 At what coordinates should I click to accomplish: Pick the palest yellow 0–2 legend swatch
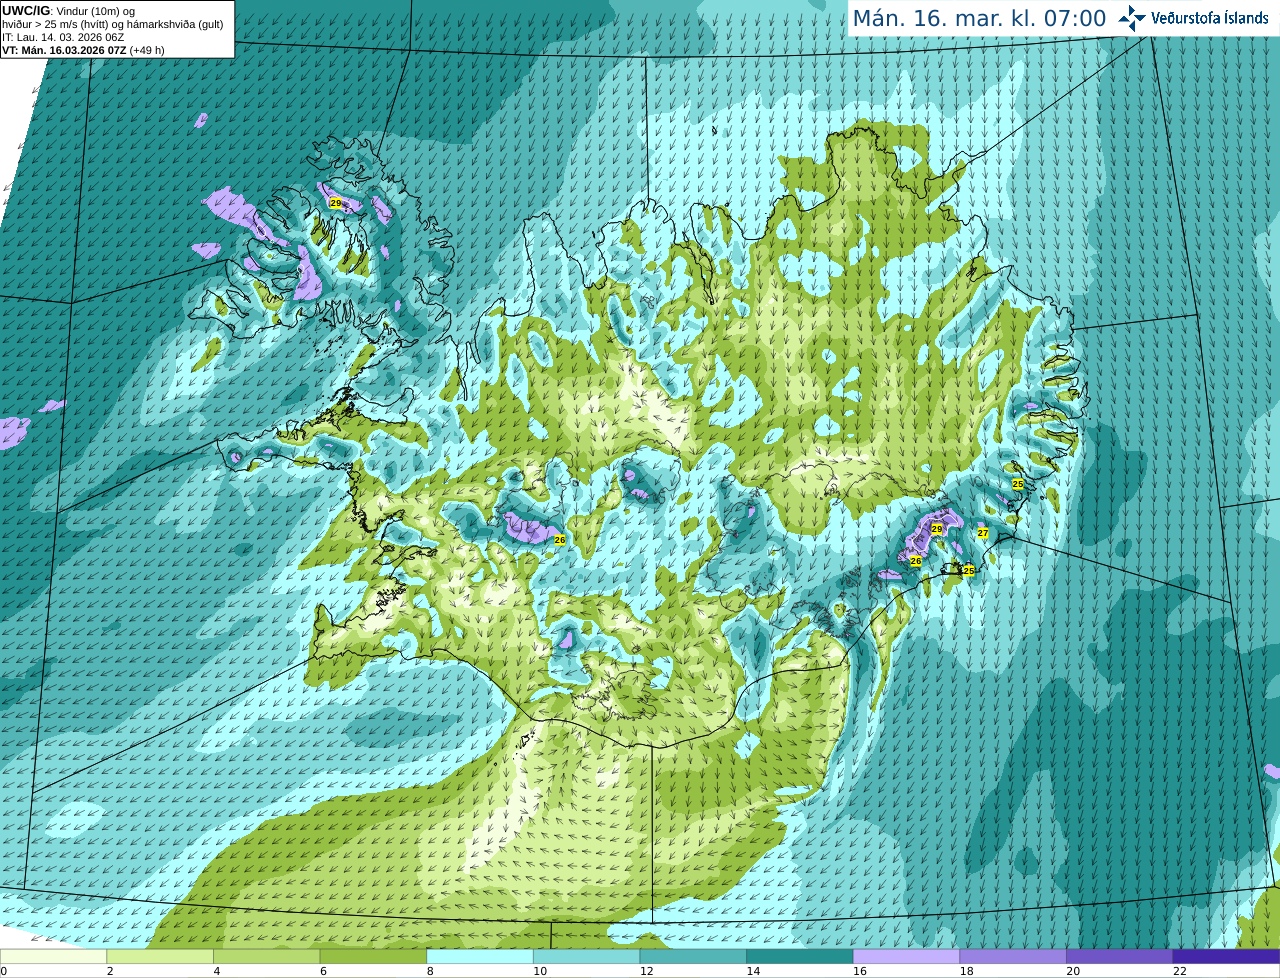coord(53,956)
